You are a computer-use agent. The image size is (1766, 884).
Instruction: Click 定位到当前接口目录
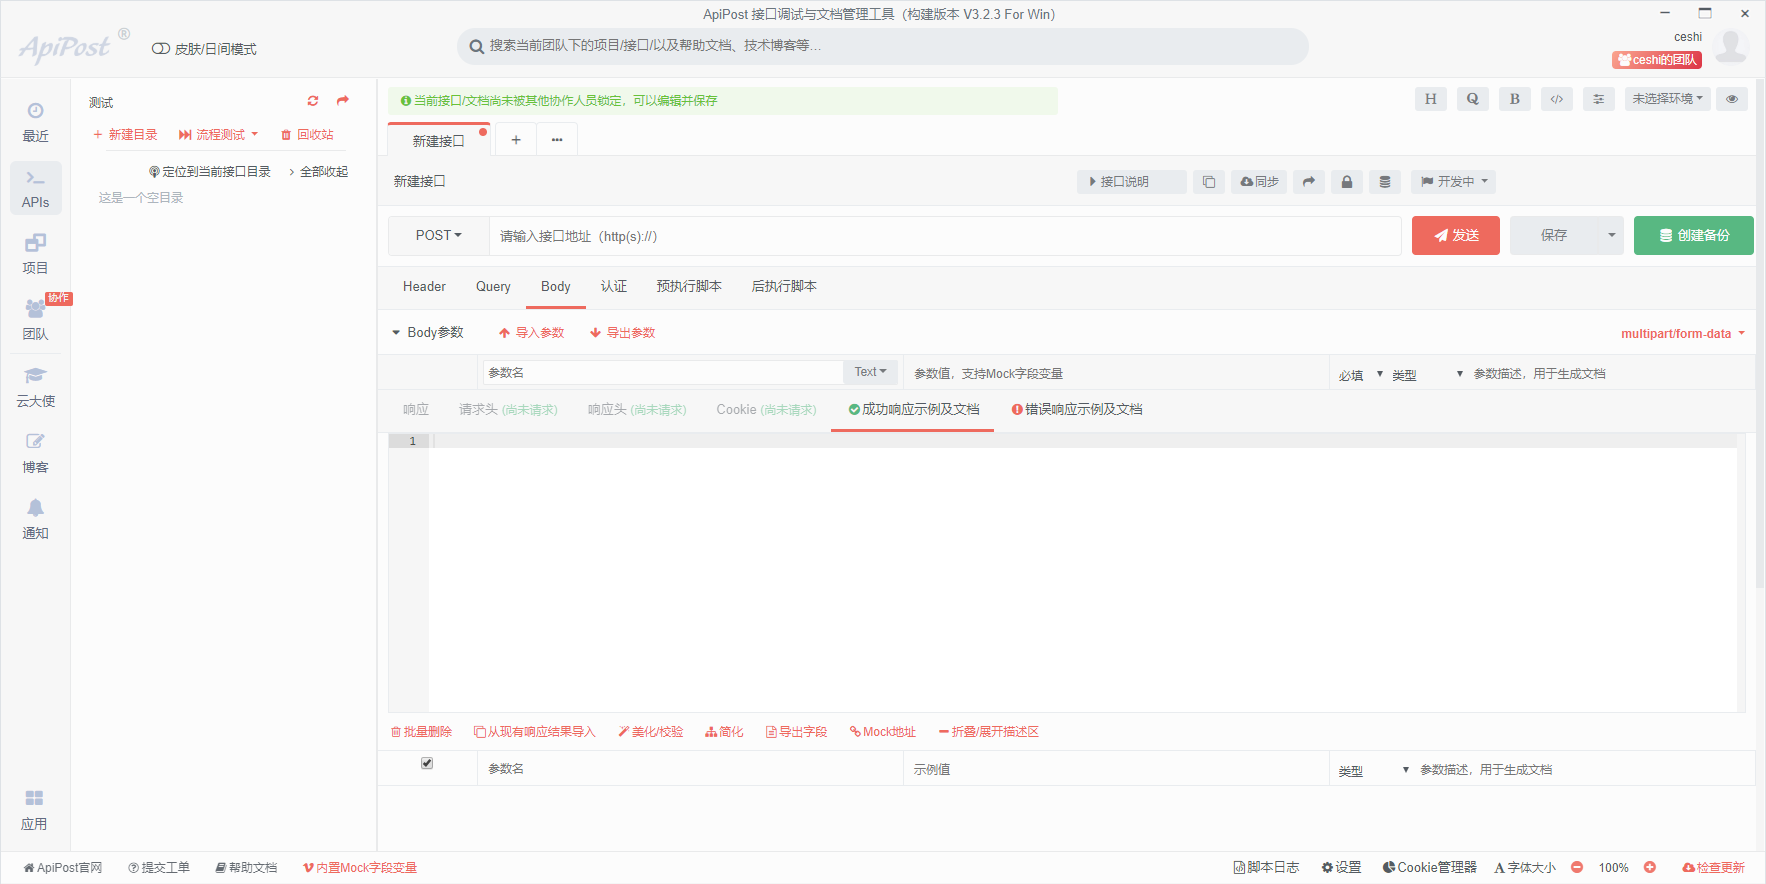pos(210,172)
